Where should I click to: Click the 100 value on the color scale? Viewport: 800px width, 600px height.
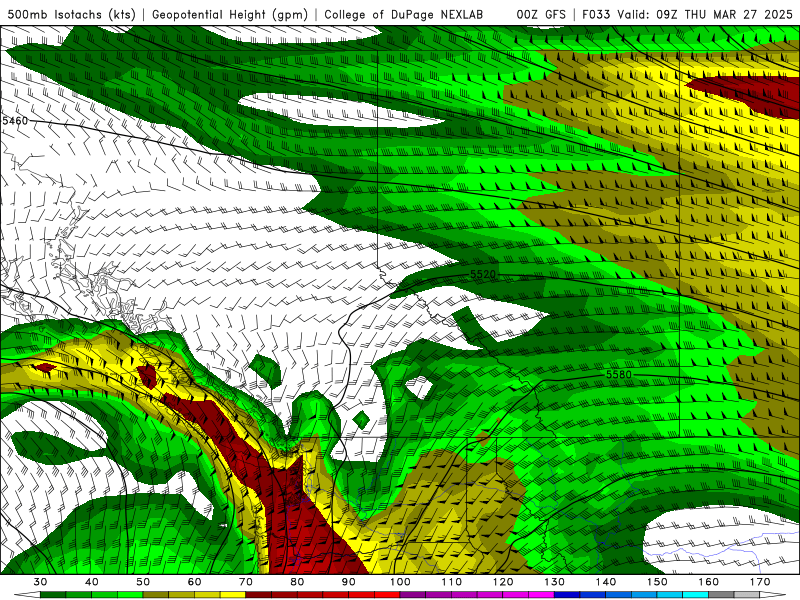coord(401,582)
